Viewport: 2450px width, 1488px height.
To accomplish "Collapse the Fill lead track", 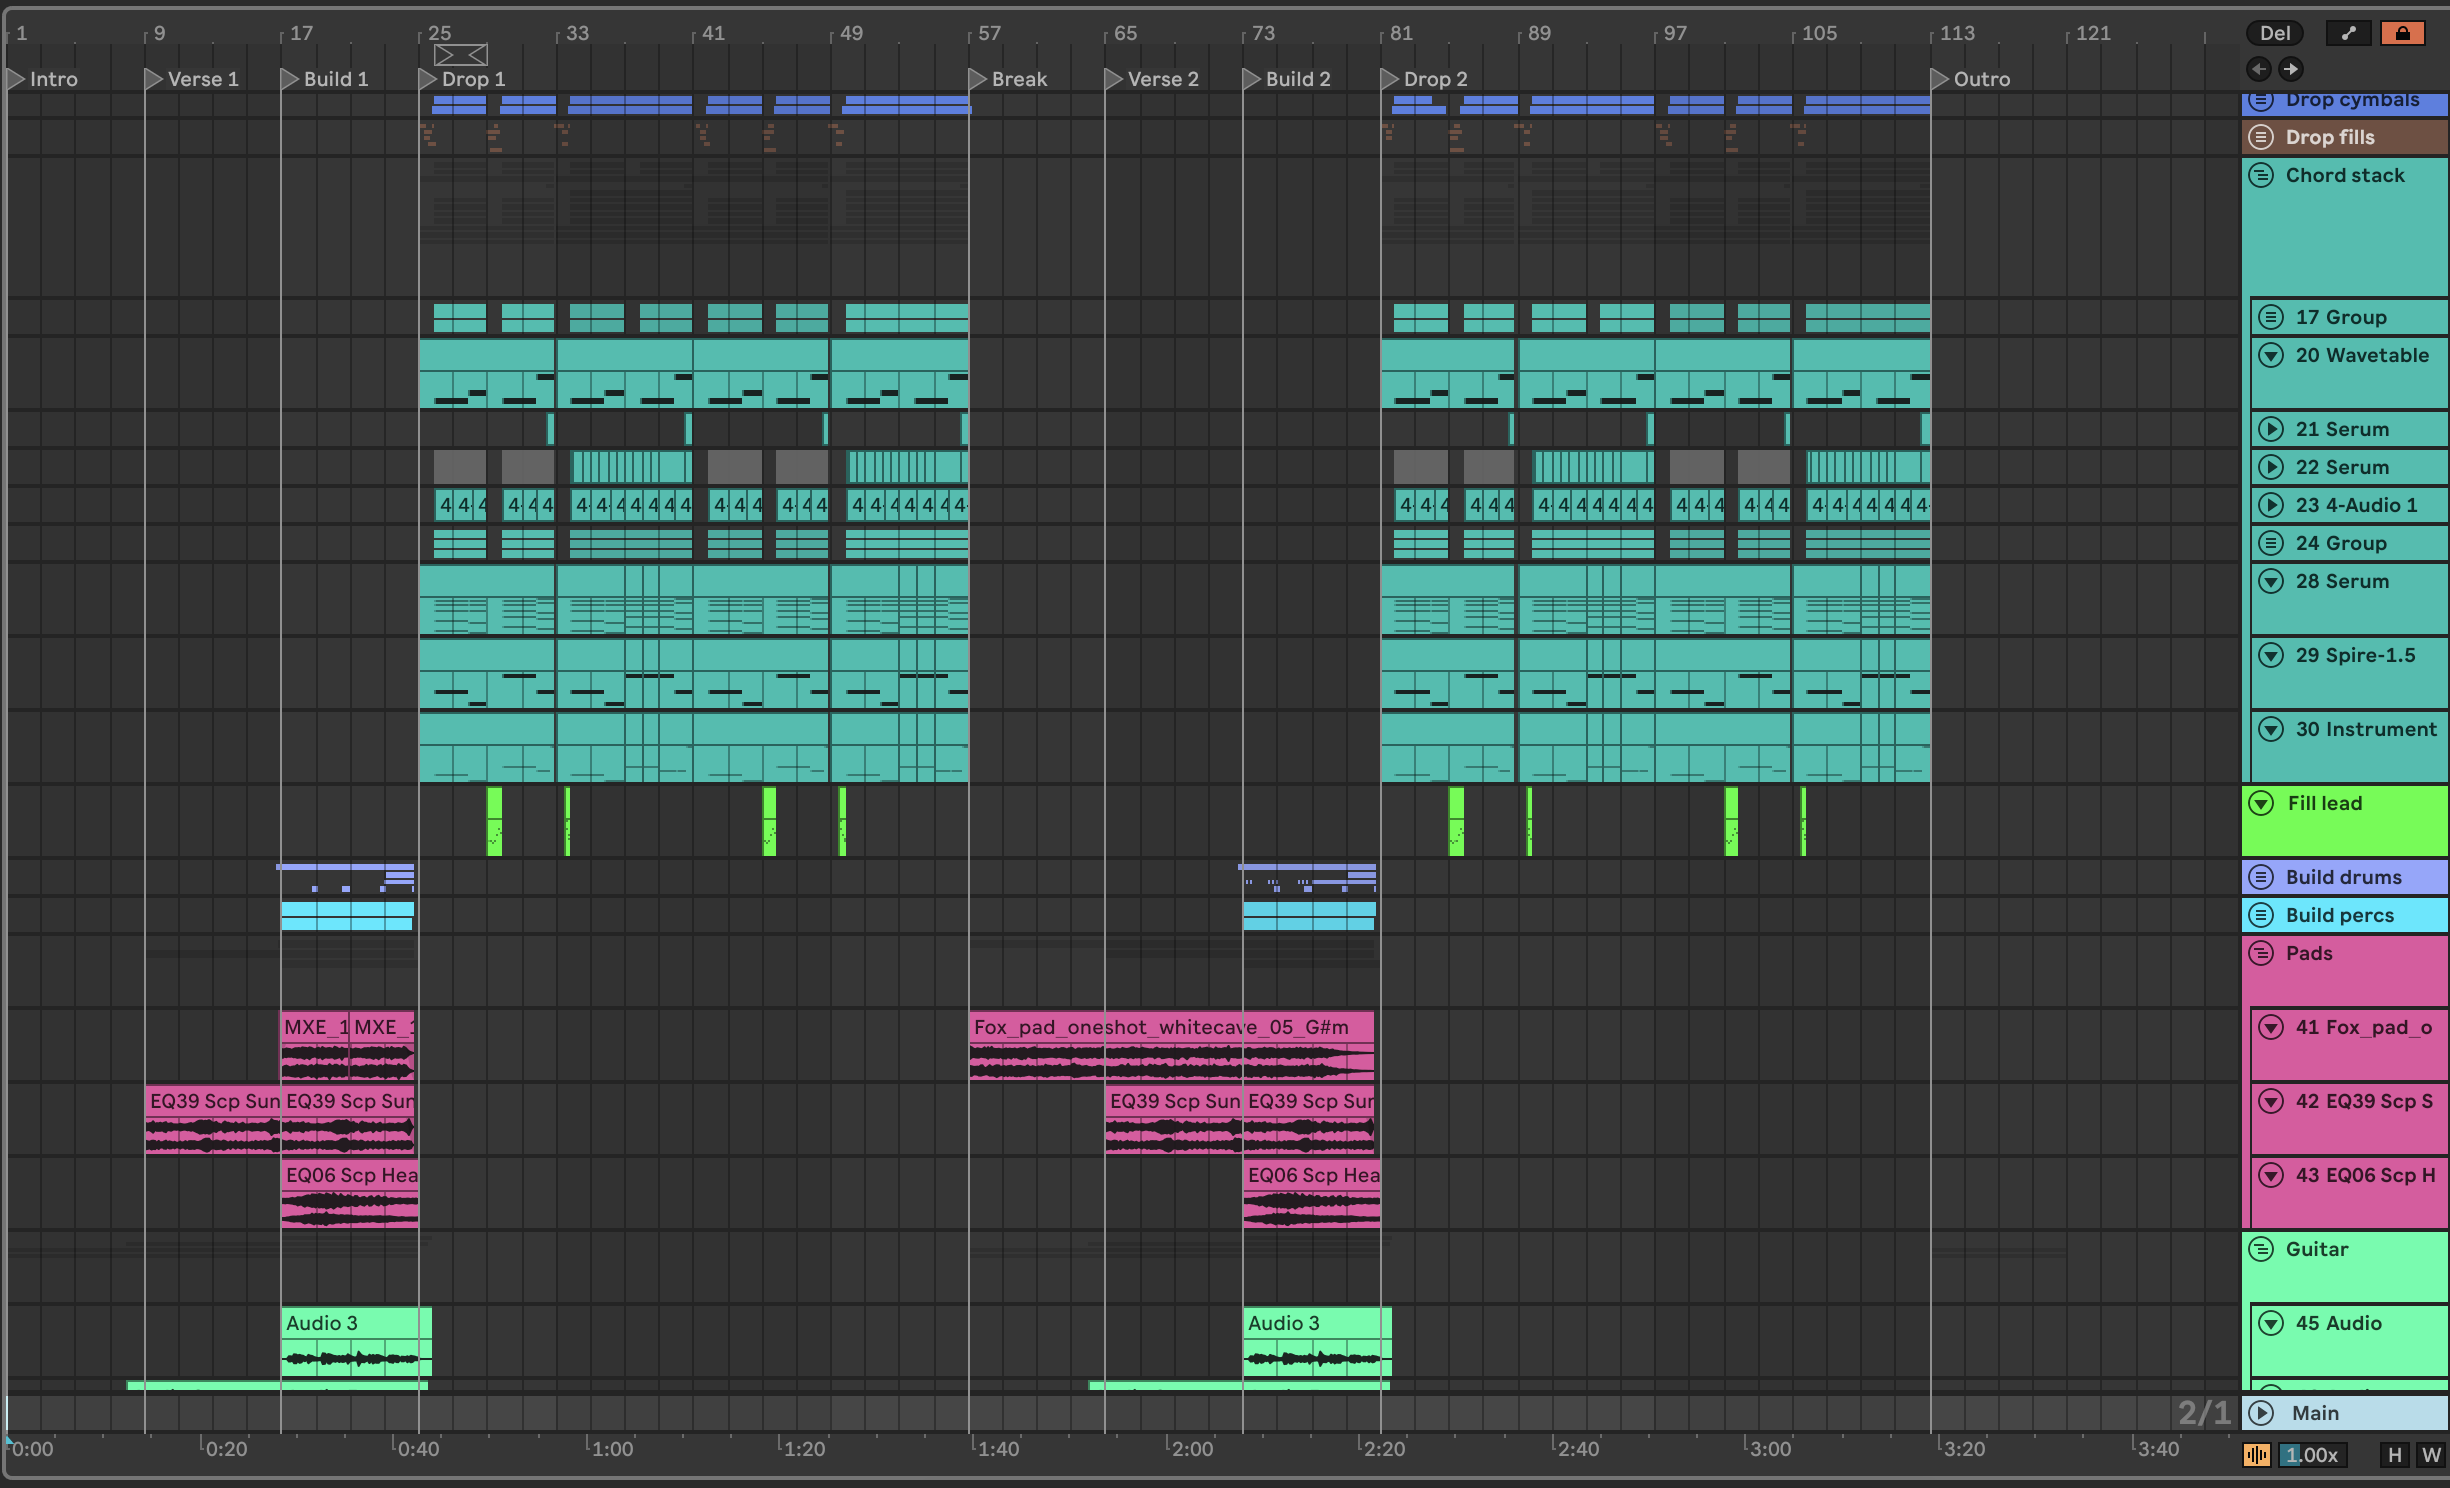I will click(x=2261, y=804).
